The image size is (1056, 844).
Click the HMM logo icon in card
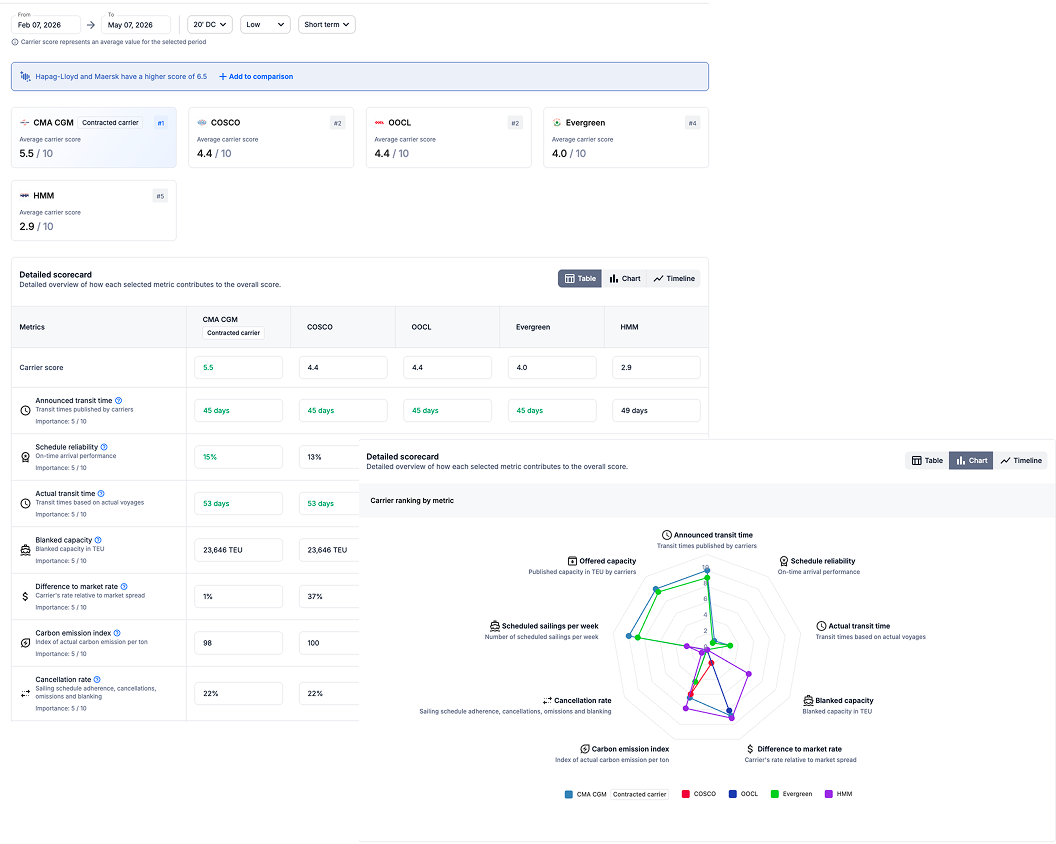24,195
